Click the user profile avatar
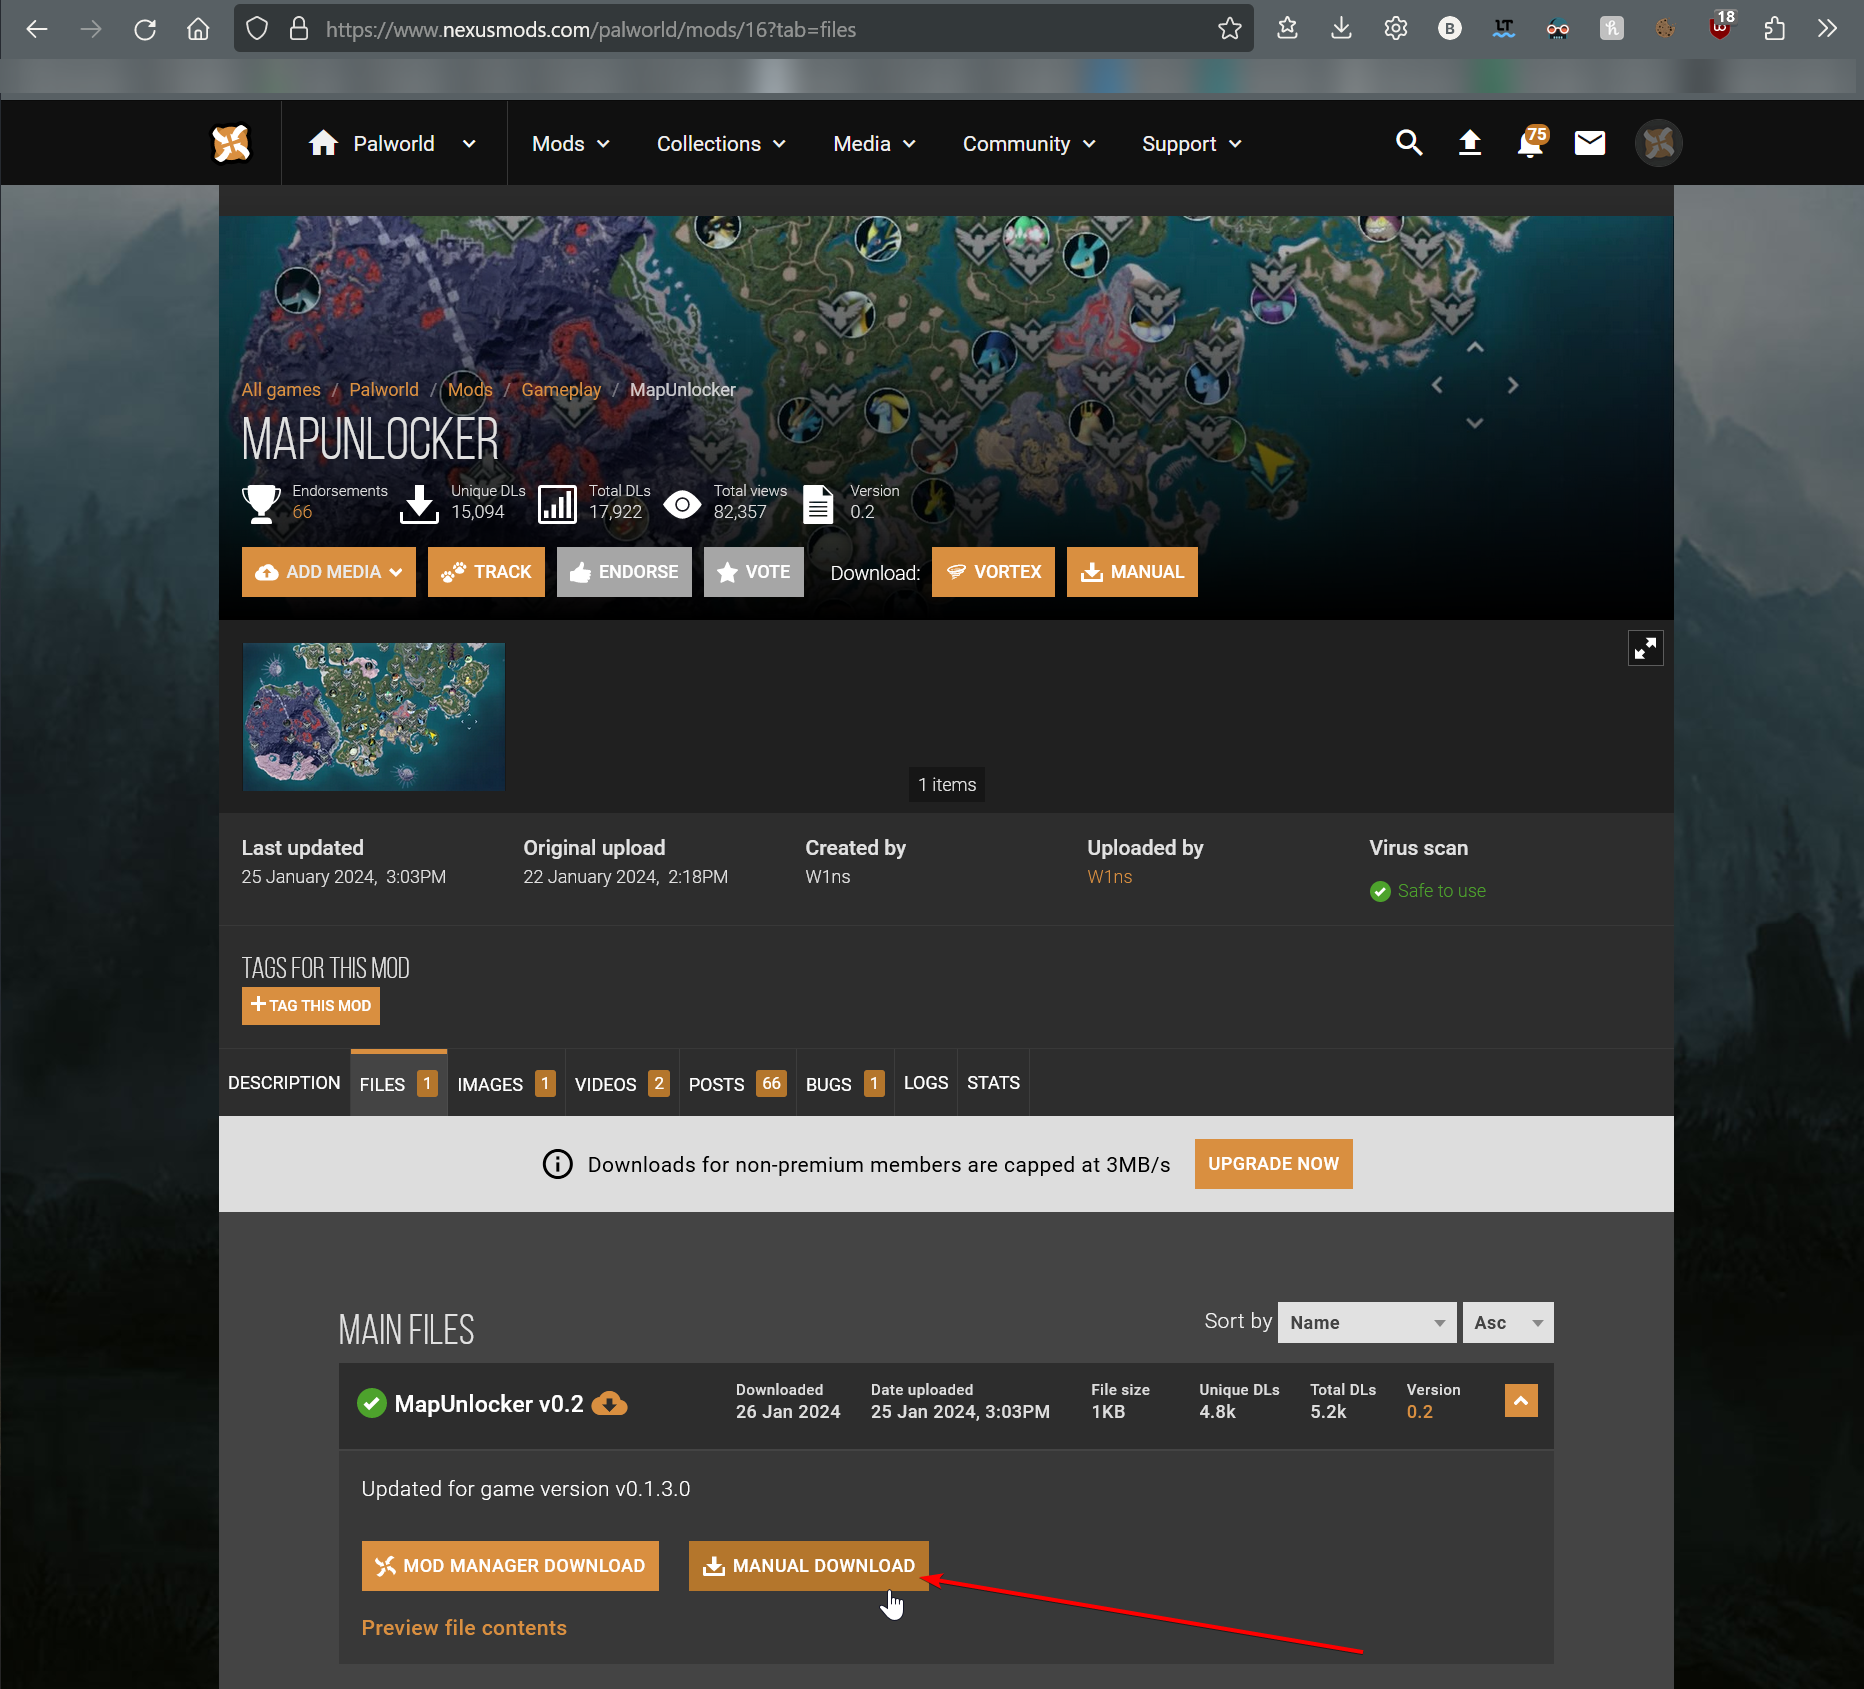 point(1658,143)
